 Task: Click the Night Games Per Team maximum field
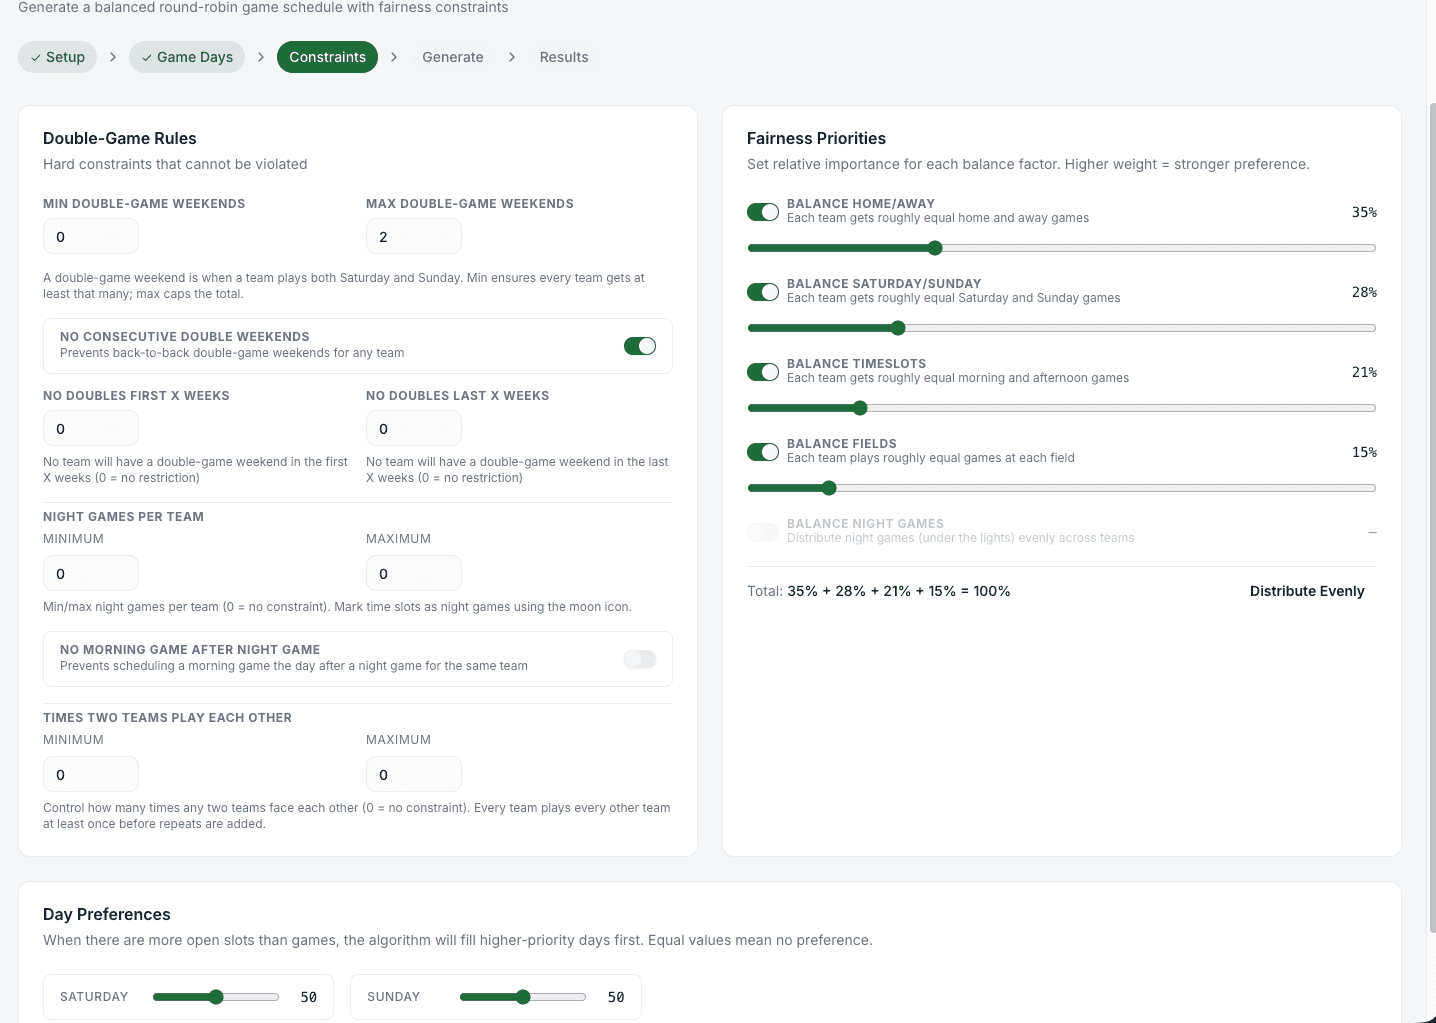coord(414,574)
